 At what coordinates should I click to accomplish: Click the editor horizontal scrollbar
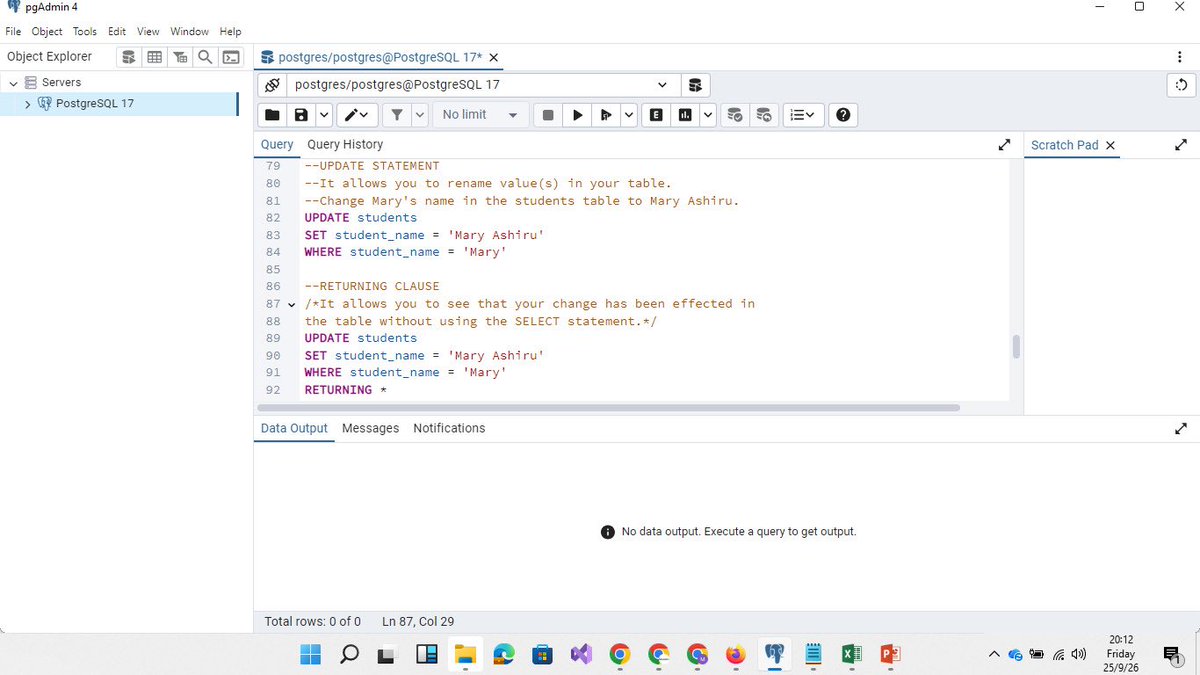tap(608, 408)
